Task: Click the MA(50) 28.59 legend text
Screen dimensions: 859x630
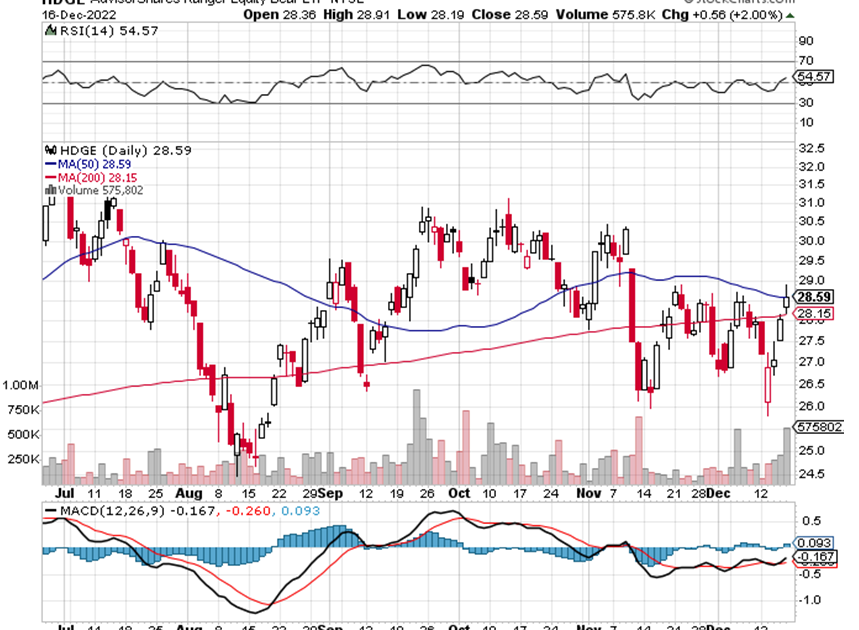Action: point(94,164)
